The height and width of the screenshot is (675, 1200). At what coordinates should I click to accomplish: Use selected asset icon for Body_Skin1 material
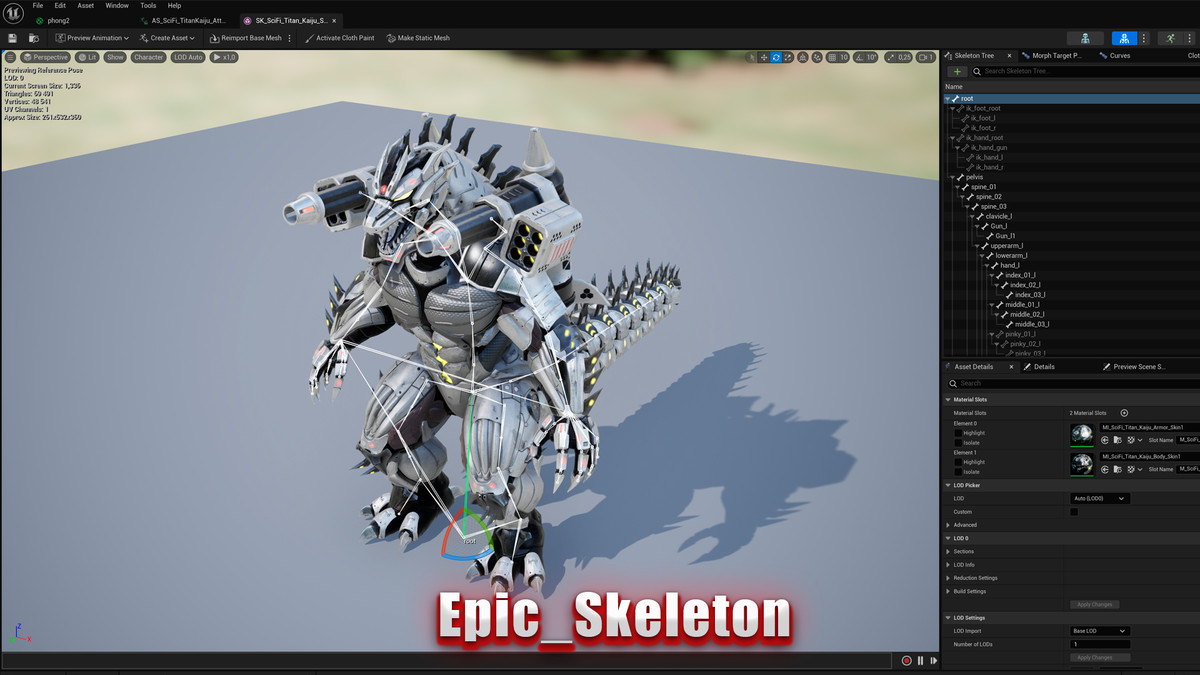coord(1105,468)
